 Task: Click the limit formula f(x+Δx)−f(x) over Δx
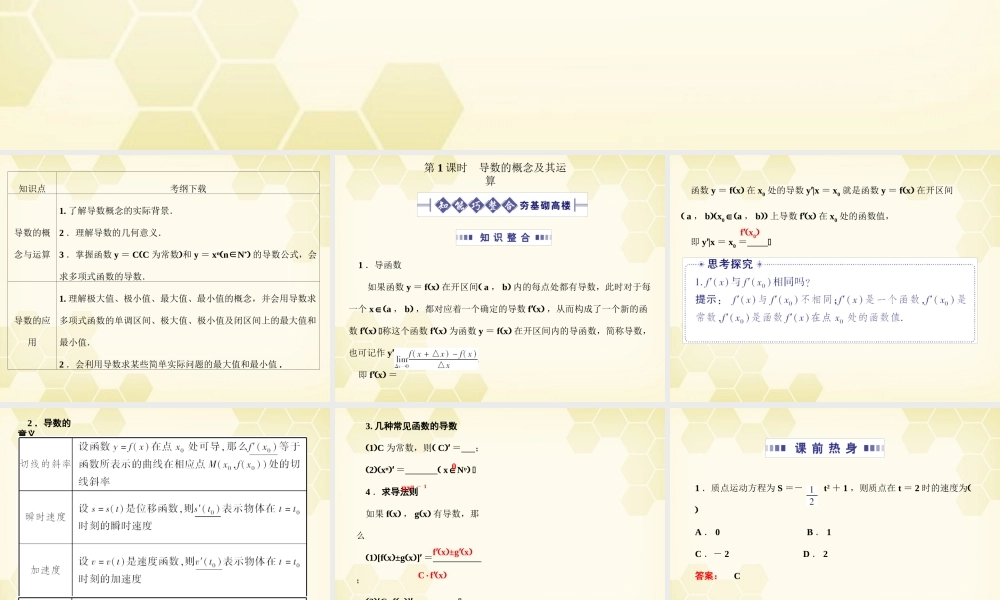pyautogui.click(x=437, y=360)
